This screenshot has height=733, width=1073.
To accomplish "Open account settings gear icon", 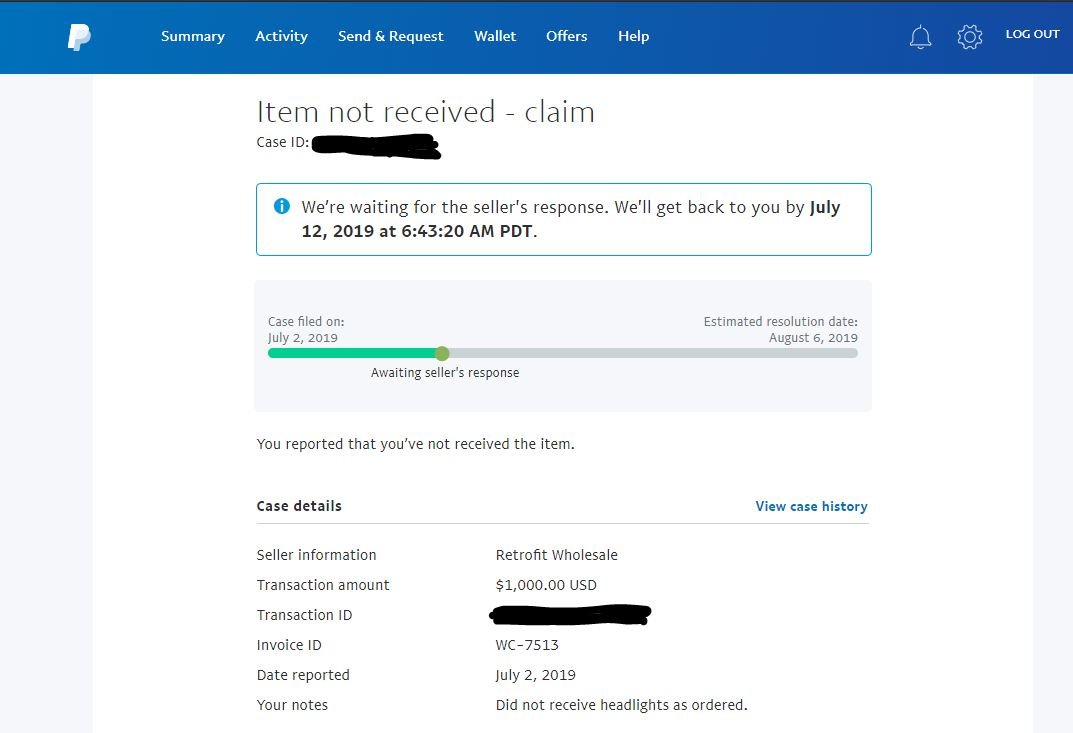I will pyautogui.click(x=970, y=37).
